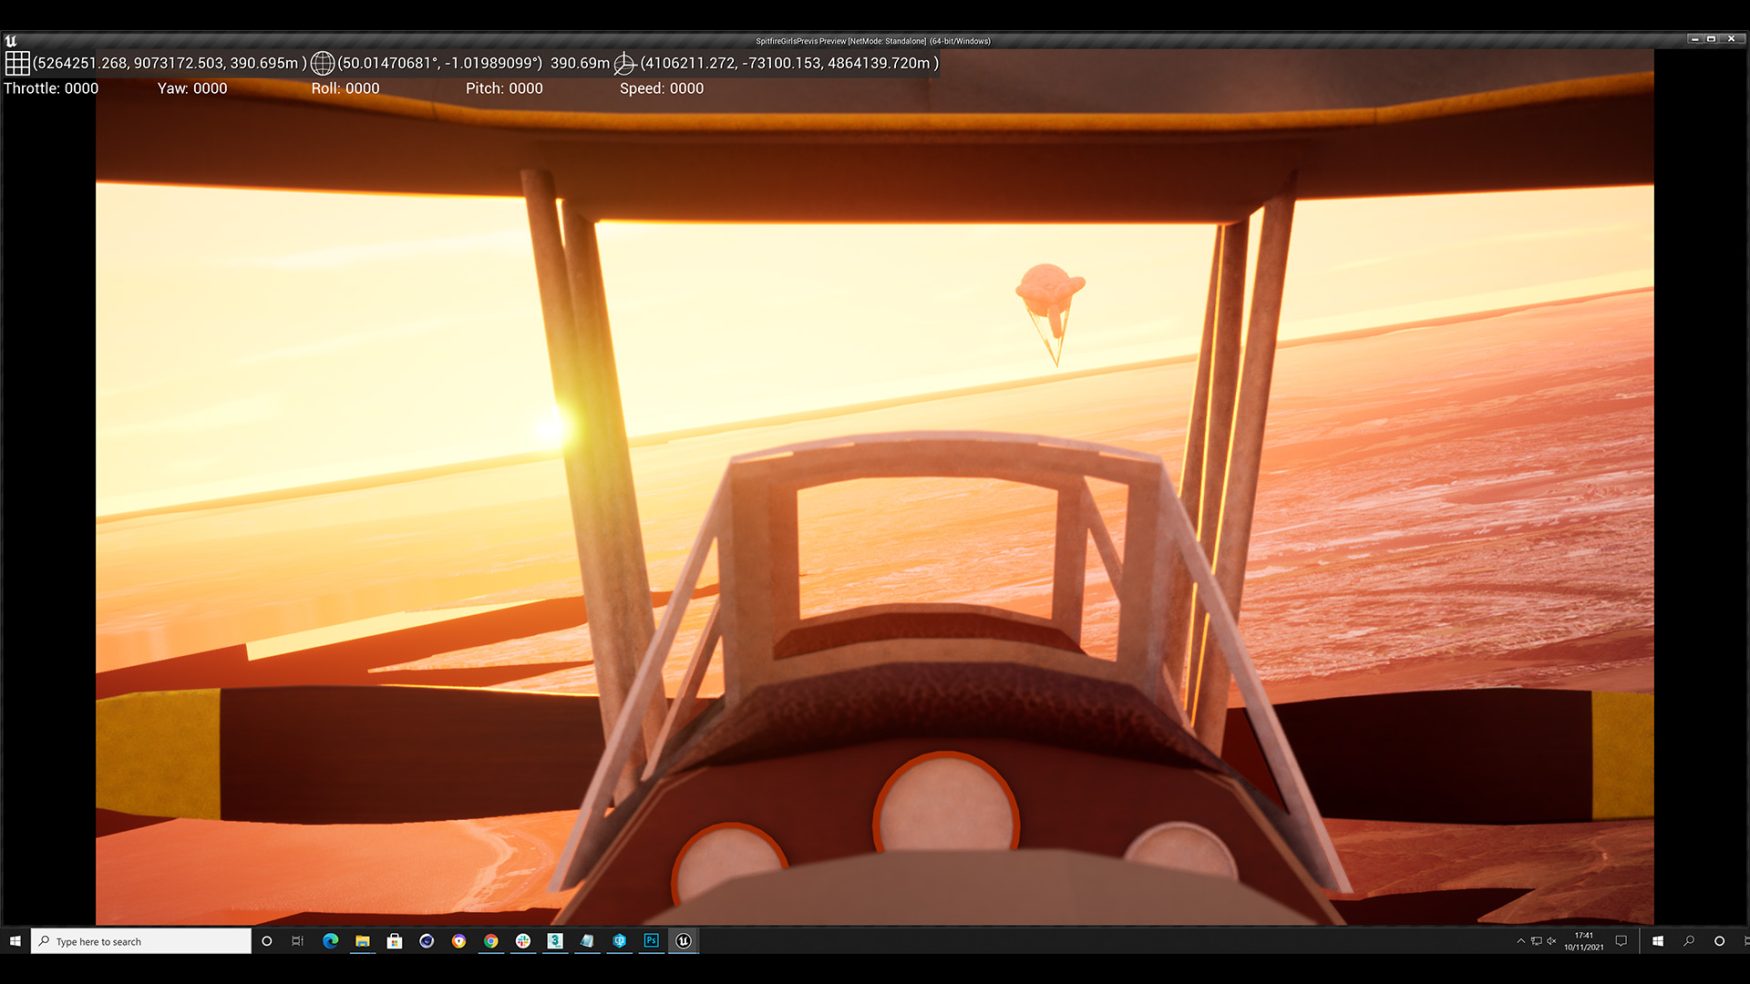Open Microsoft Store from the taskbar
Viewport: 1750px width, 984px height.
point(394,941)
